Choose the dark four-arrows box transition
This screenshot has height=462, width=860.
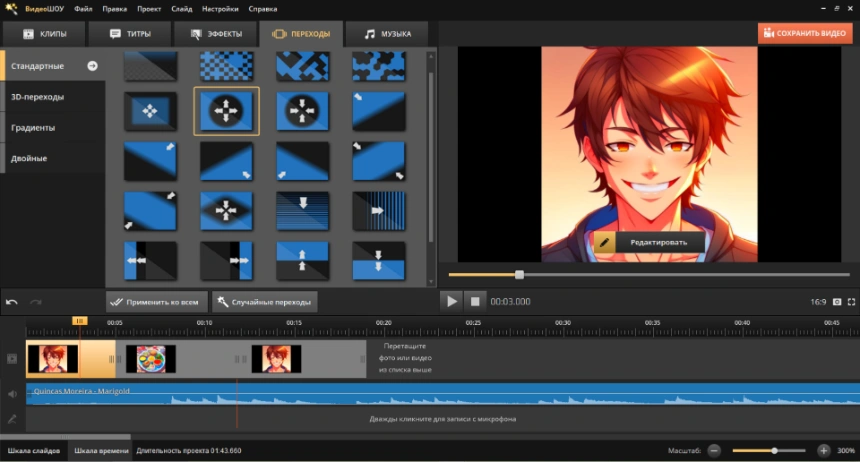click(x=150, y=111)
